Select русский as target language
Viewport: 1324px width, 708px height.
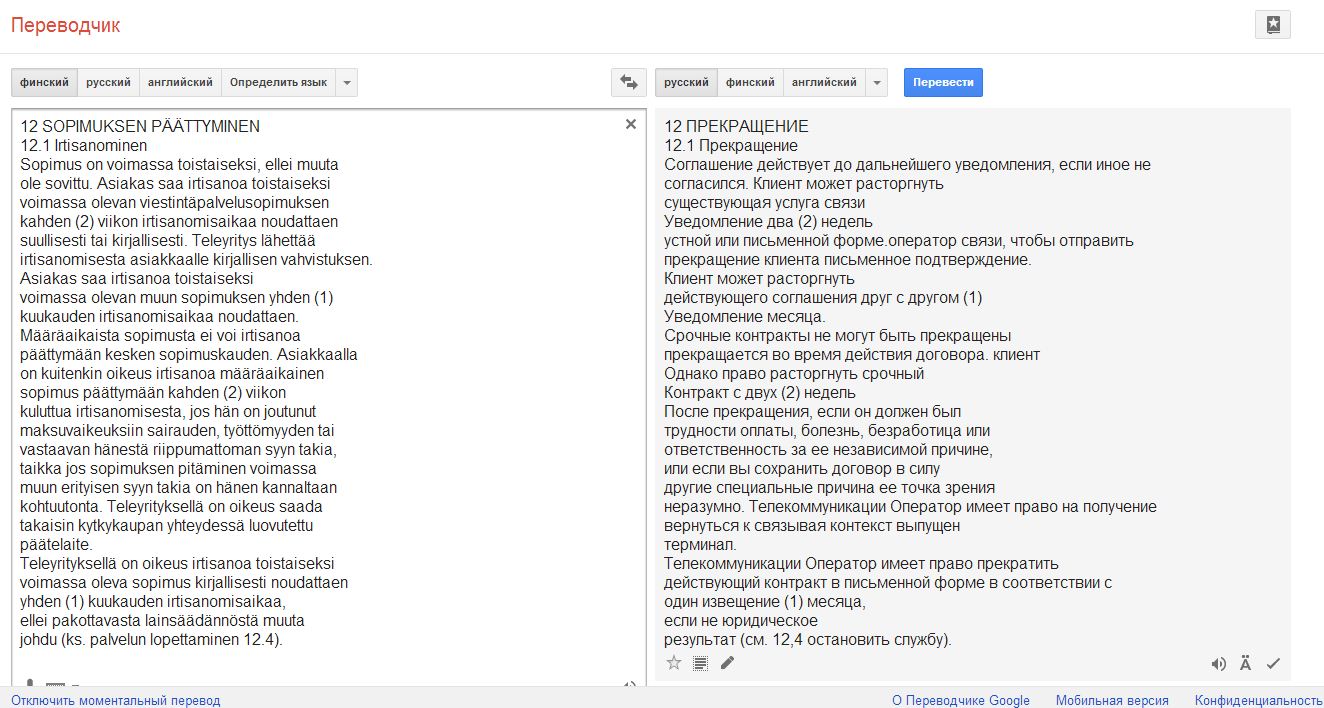click(686, 82)
